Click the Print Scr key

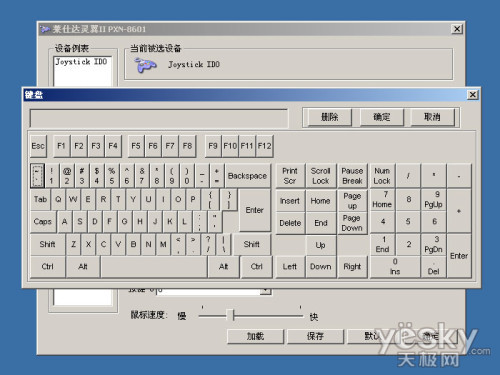pyautogui.click(x=290, y=176)
